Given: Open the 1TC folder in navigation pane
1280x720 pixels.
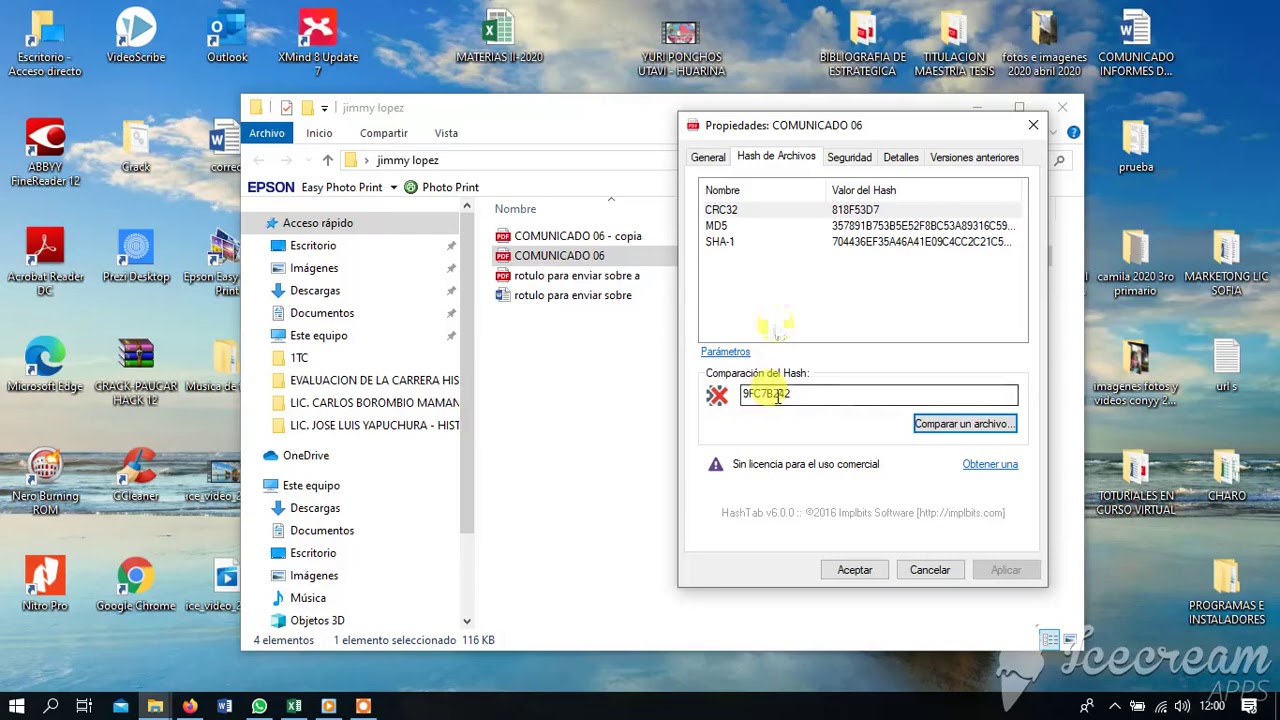Looking at the screenshot, I should (x=299, y=358).
